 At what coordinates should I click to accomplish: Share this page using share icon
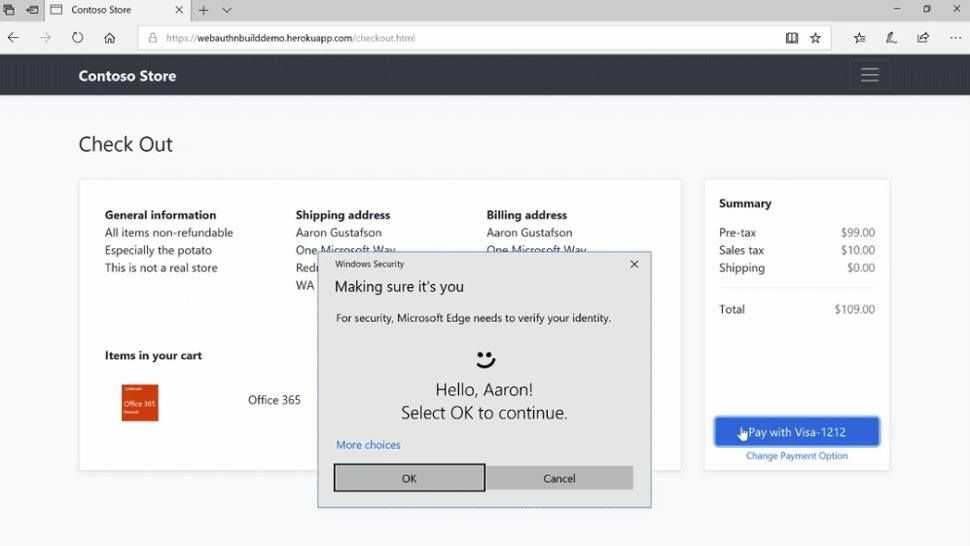[923, 38]
